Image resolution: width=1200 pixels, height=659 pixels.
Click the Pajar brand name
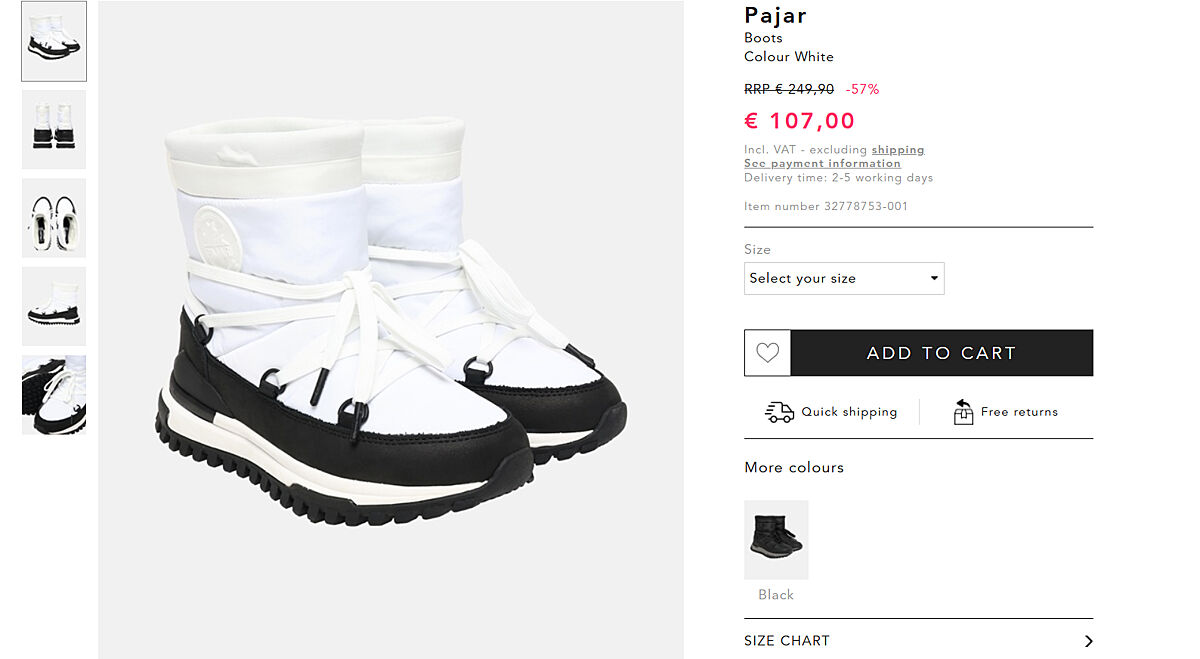coord(775,15)
